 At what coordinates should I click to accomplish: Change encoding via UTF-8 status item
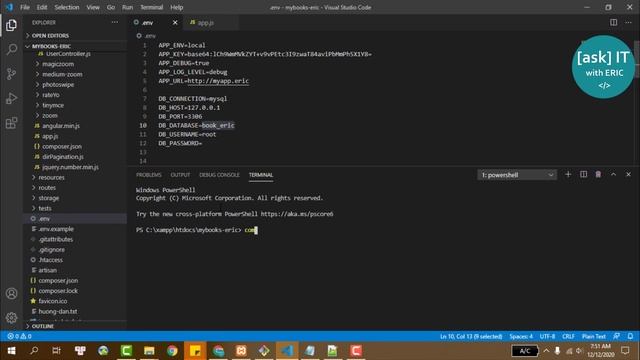547,336
